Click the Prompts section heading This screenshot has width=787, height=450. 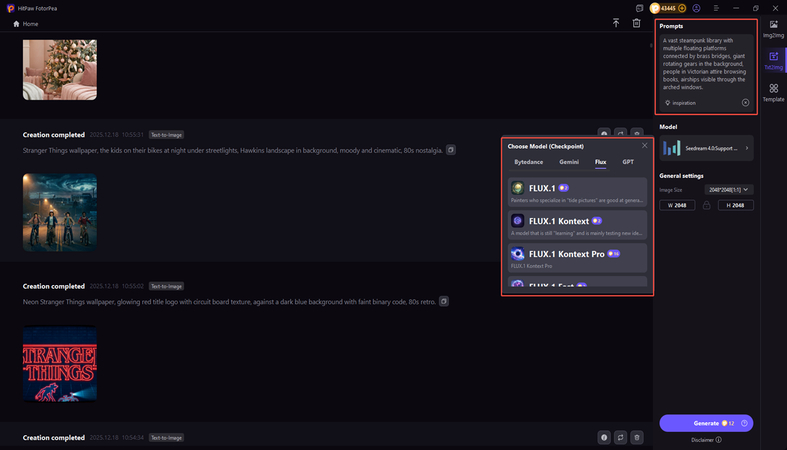click(x=671, y=26)
